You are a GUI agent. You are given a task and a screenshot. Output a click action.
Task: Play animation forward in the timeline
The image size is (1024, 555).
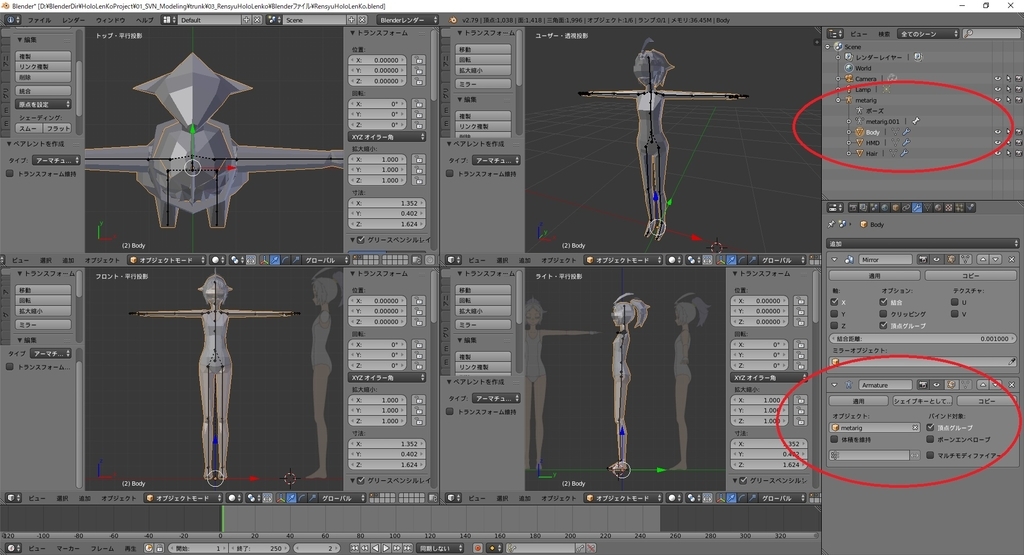point(386,548)
